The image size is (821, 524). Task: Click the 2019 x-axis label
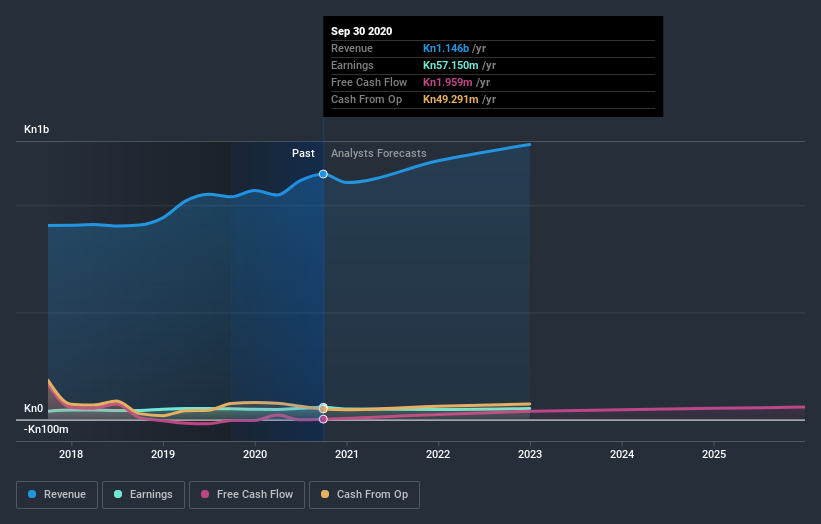coord(163,454)
